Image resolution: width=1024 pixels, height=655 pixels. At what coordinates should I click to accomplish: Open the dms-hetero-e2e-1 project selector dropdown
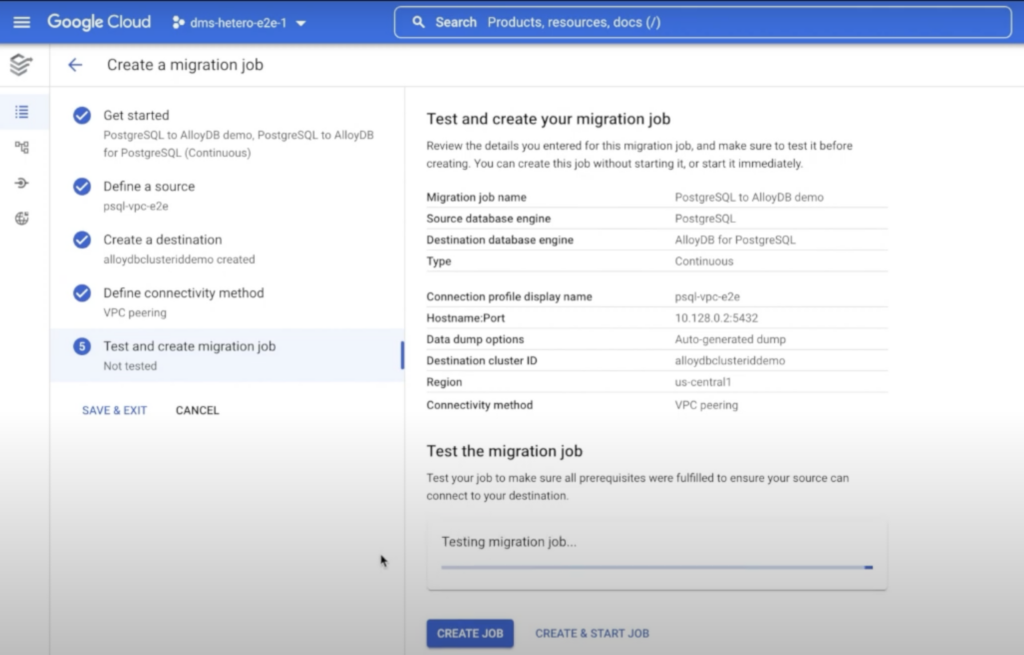click(x=239, y=23)
